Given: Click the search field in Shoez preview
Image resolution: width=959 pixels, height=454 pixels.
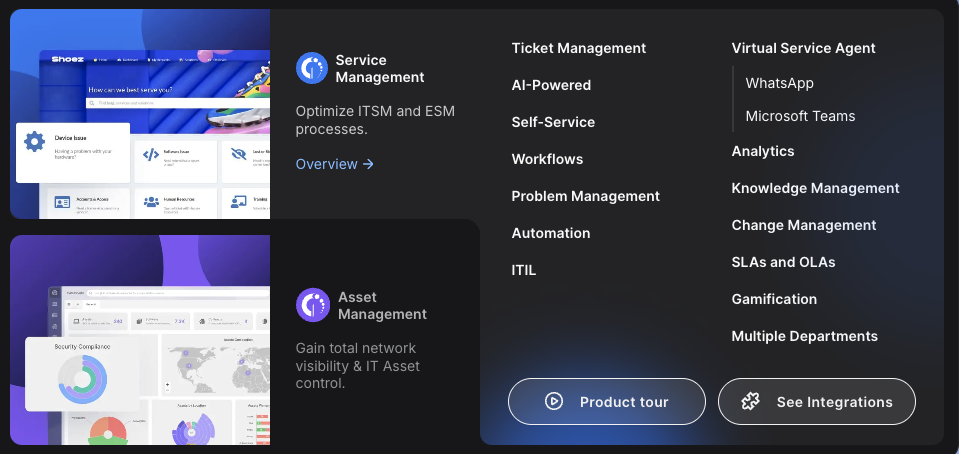Looking at the screenshot, I should 177,103.
